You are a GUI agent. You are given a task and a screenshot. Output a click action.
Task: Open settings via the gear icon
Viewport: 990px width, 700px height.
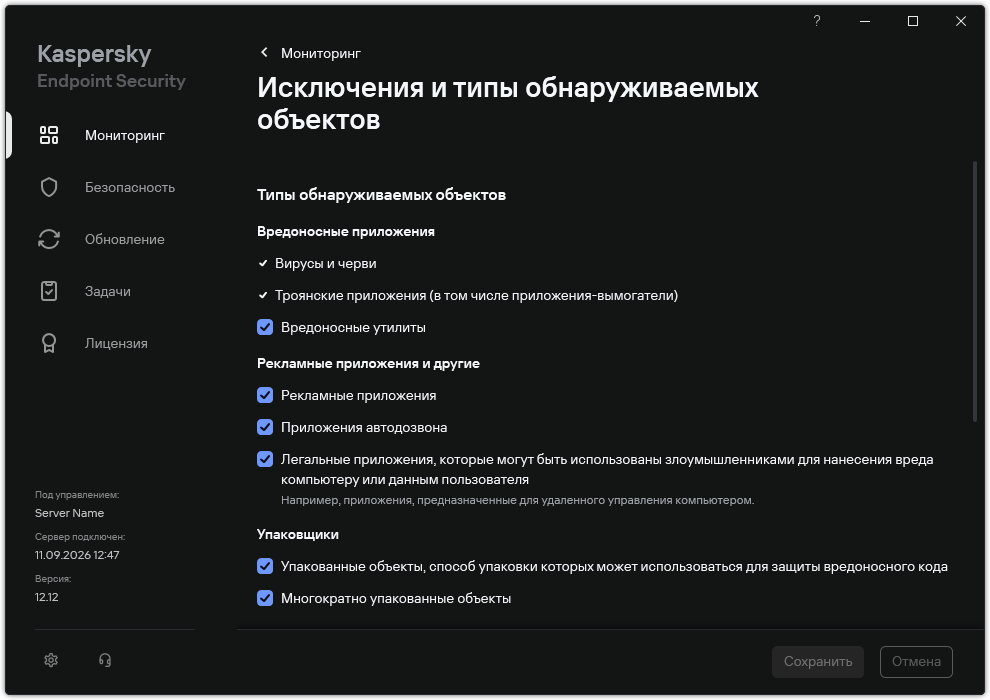(x=51, y=660)
